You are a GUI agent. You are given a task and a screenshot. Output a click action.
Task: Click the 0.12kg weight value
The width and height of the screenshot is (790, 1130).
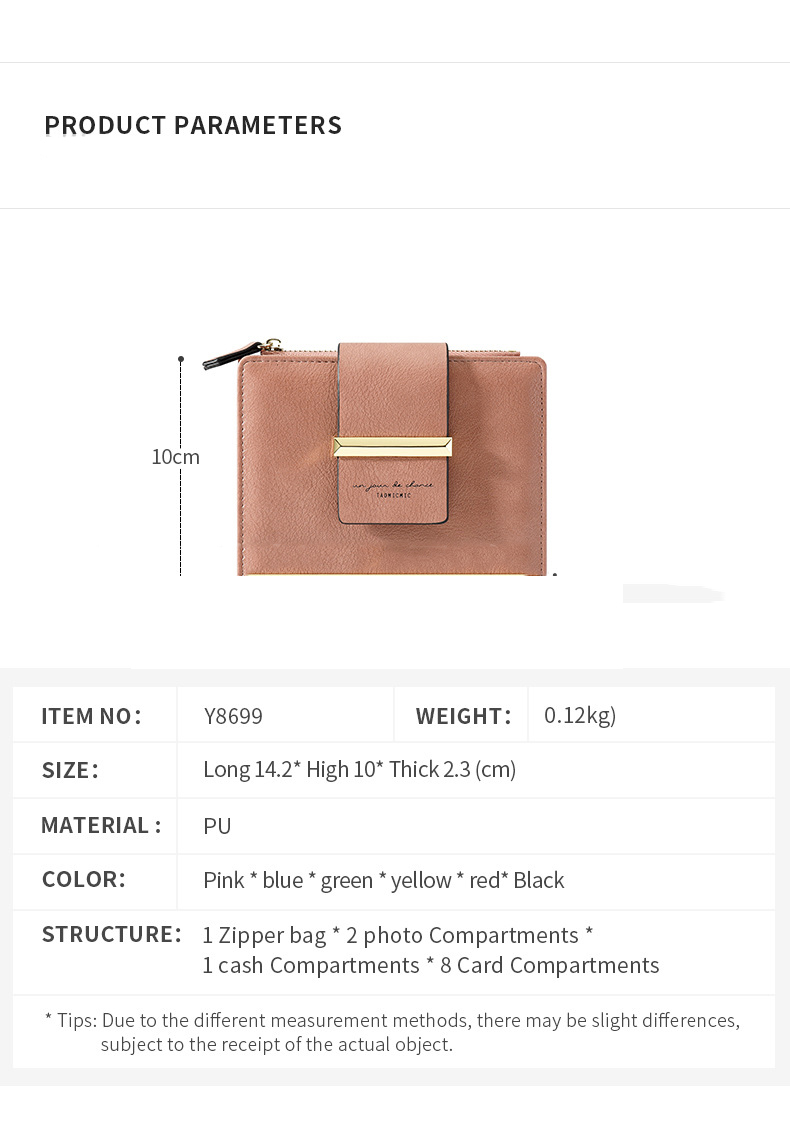pos(580,716)
